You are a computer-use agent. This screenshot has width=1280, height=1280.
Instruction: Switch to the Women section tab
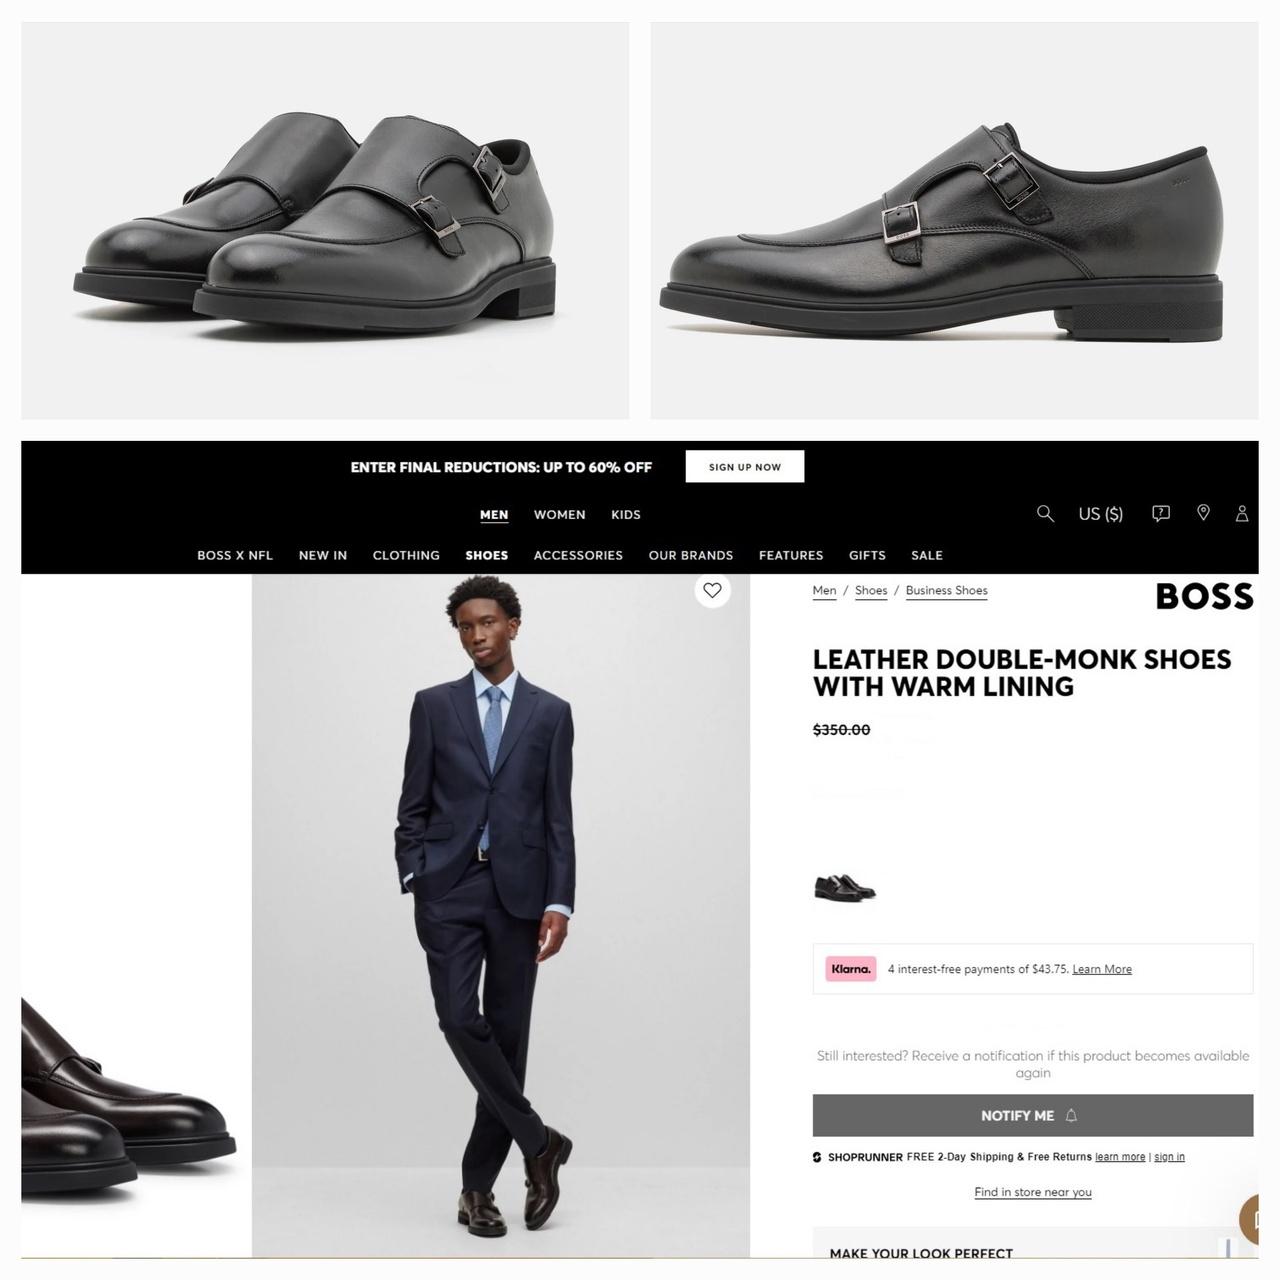(x=559, y=515)
